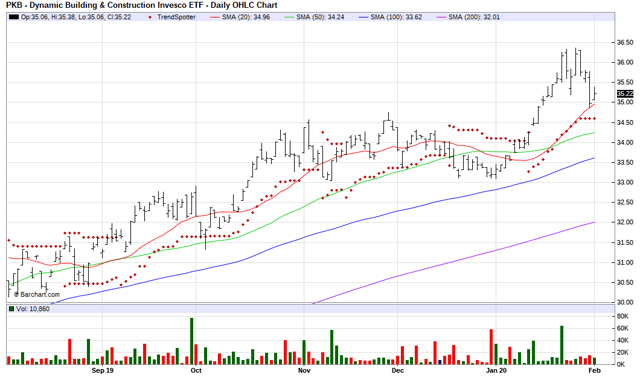The image size is (640, 389).
Task: Click the Barchart.com copyright text
Action: [x=37, y=294]
